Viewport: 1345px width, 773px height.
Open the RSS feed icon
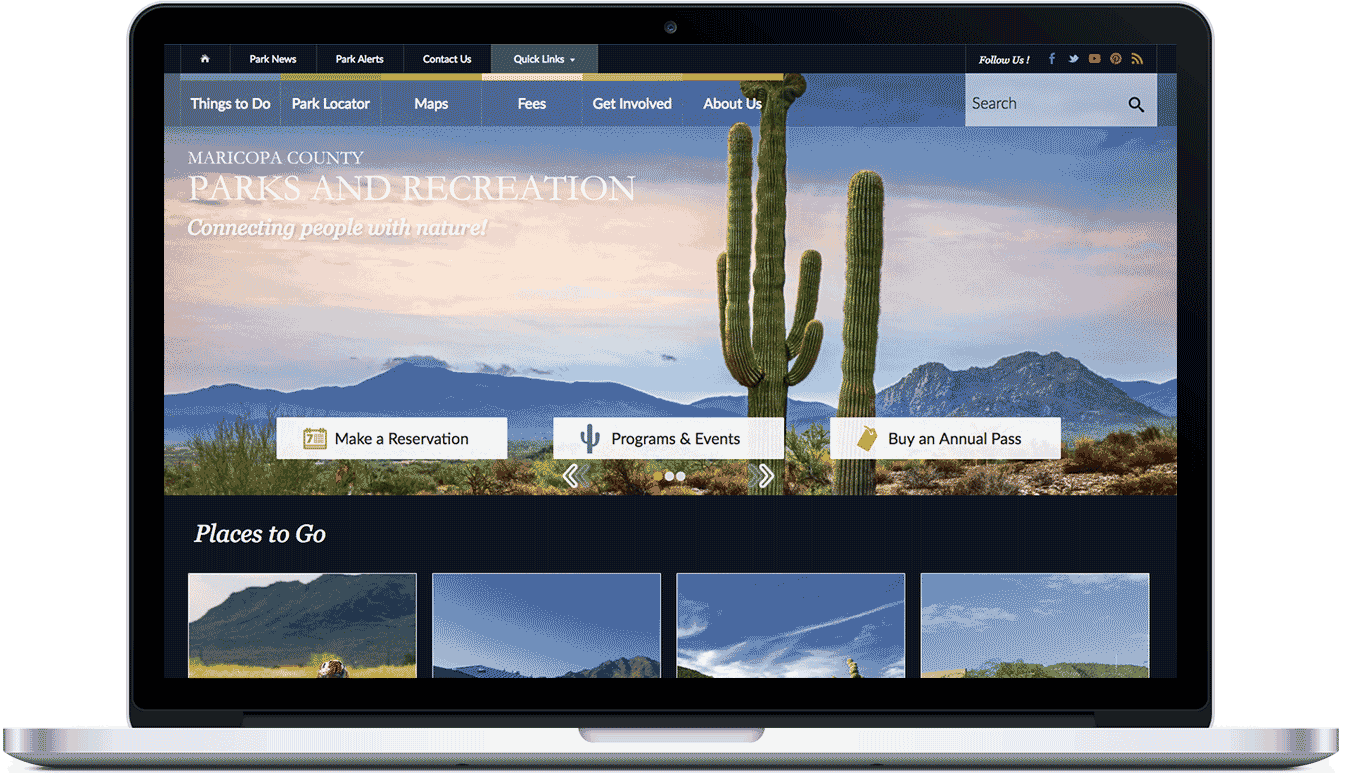pos(1137,59)
